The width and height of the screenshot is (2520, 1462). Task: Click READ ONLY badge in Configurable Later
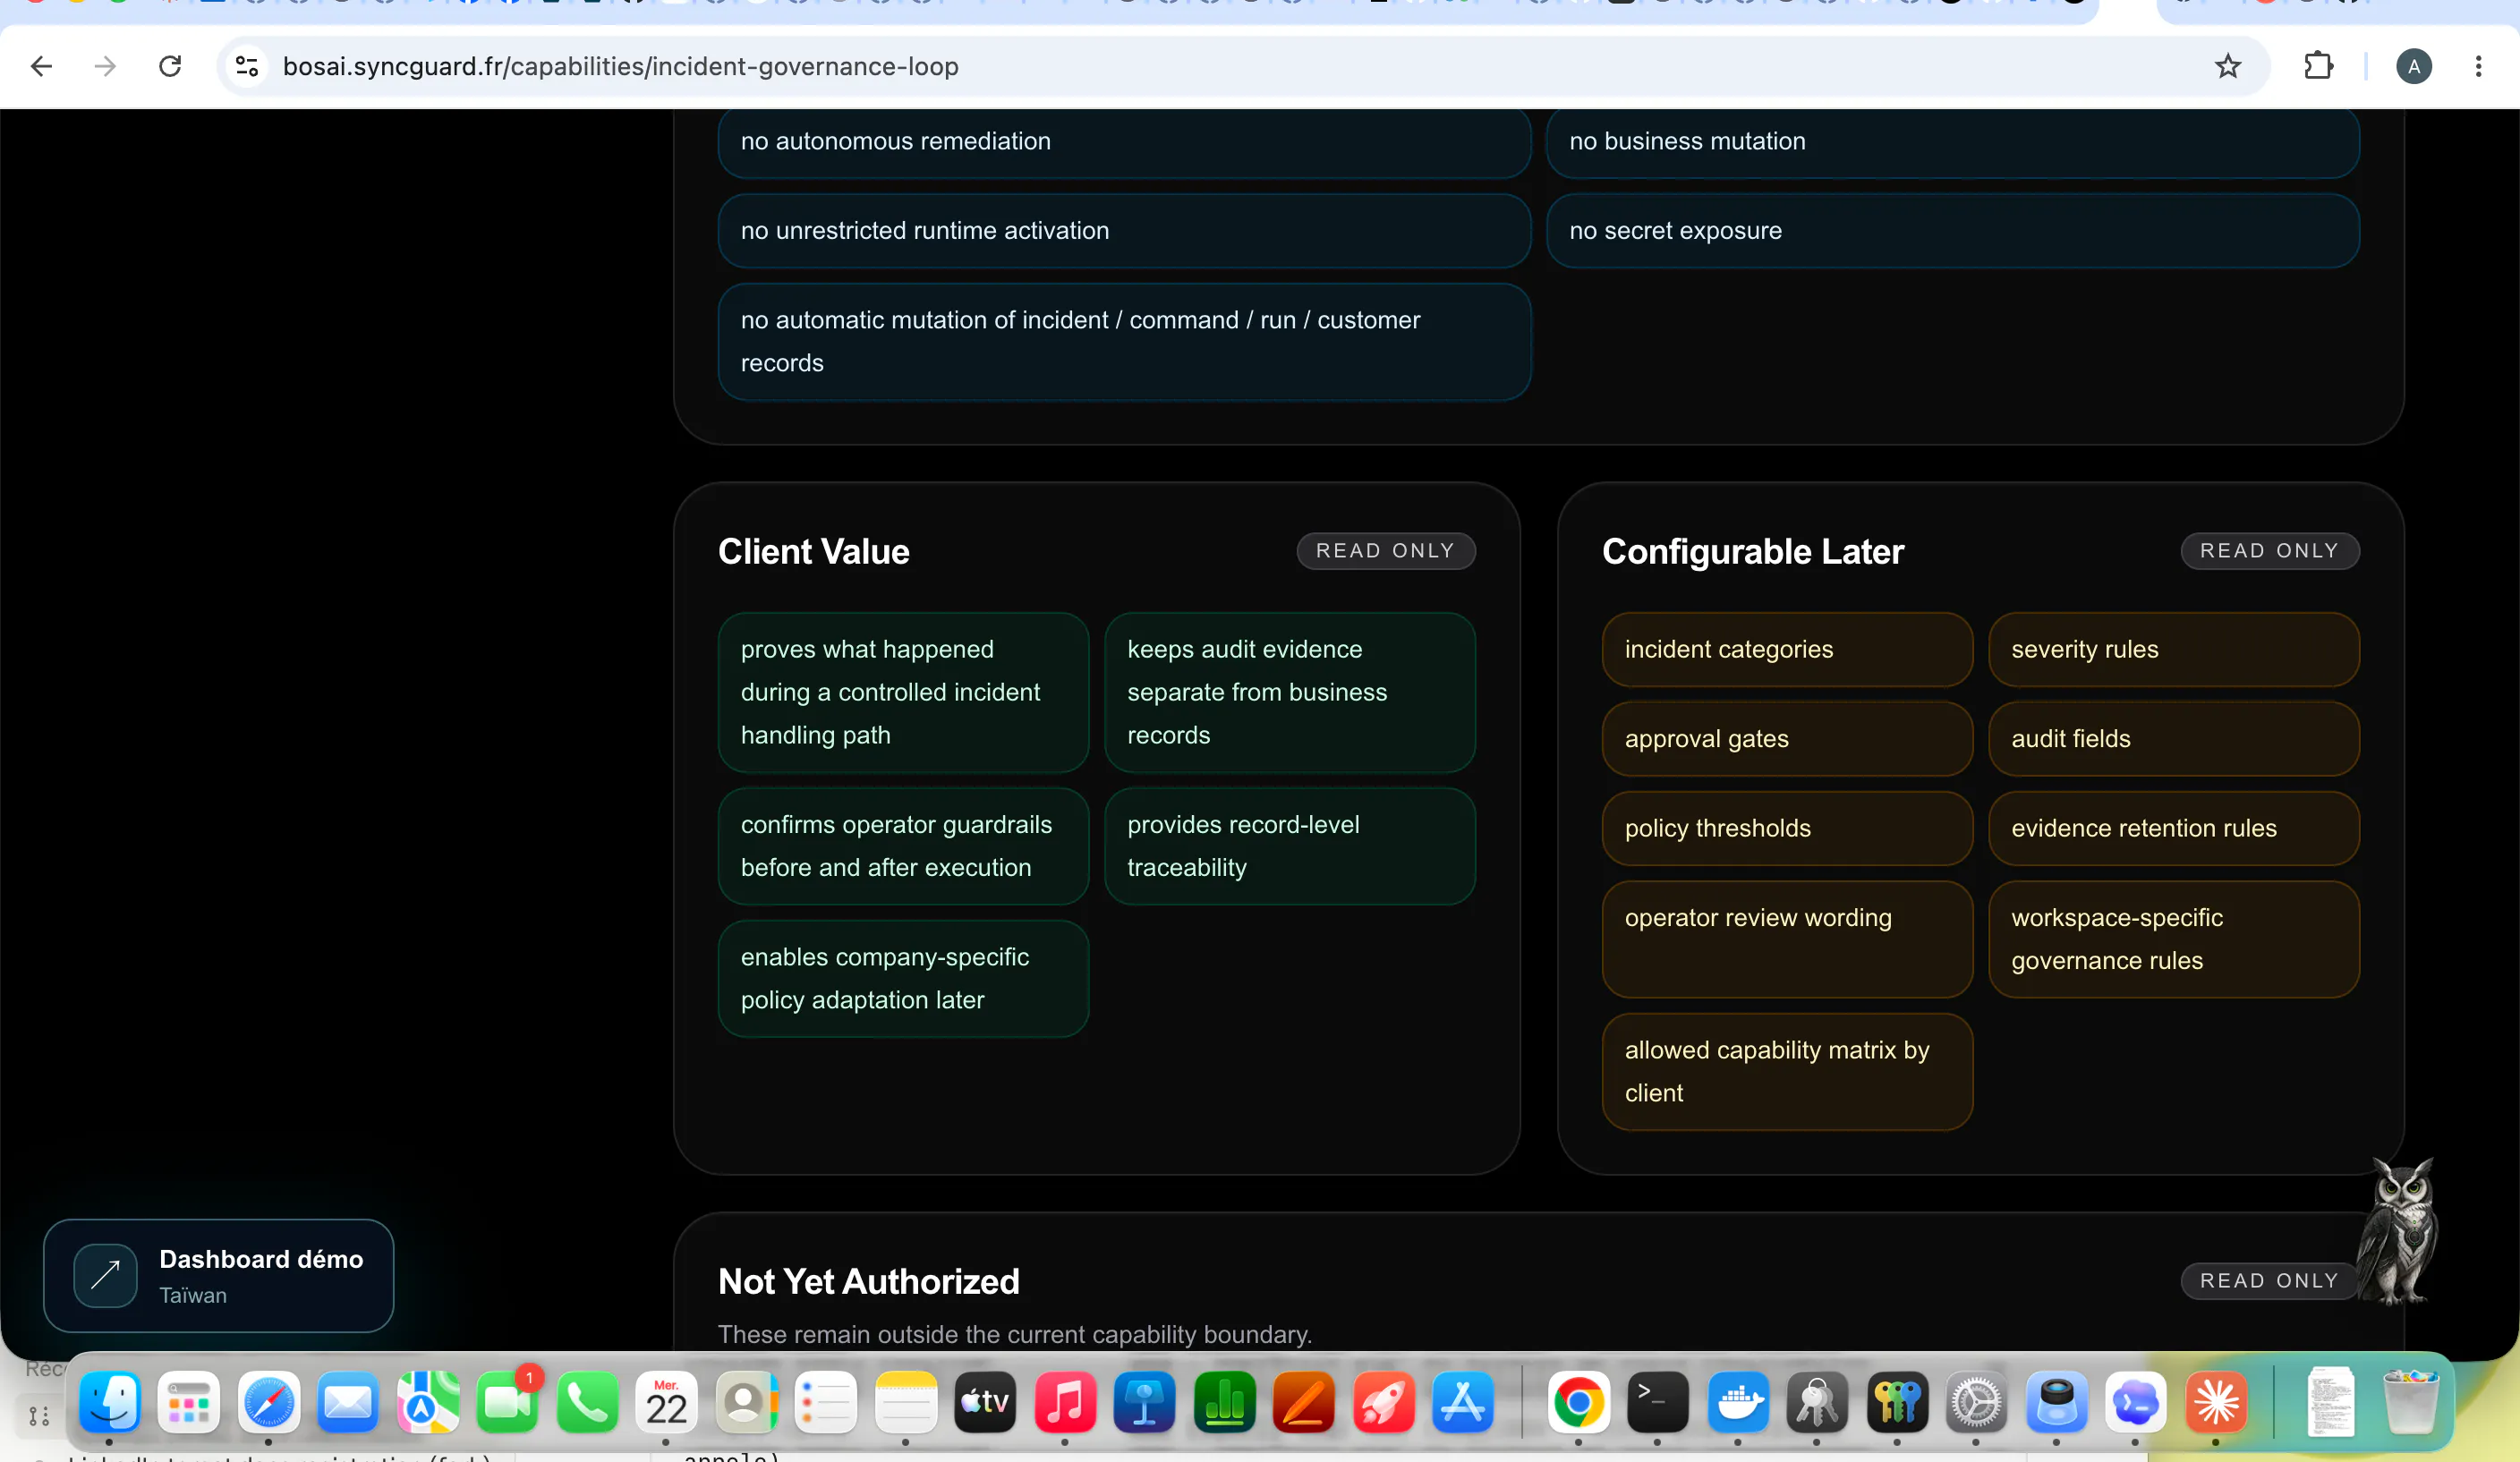pyautogui.click(x=2269, y=551)
